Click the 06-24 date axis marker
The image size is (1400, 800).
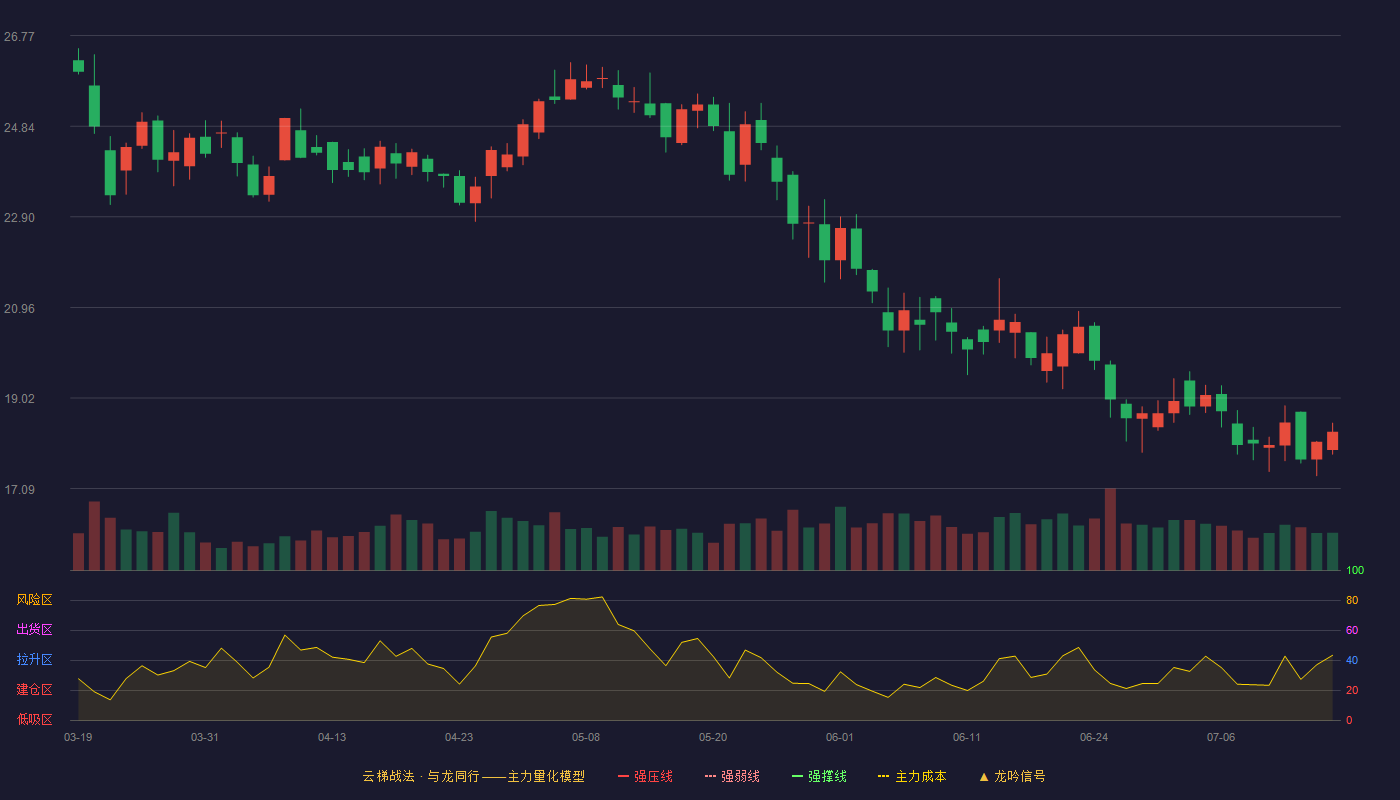point(1094,737)
